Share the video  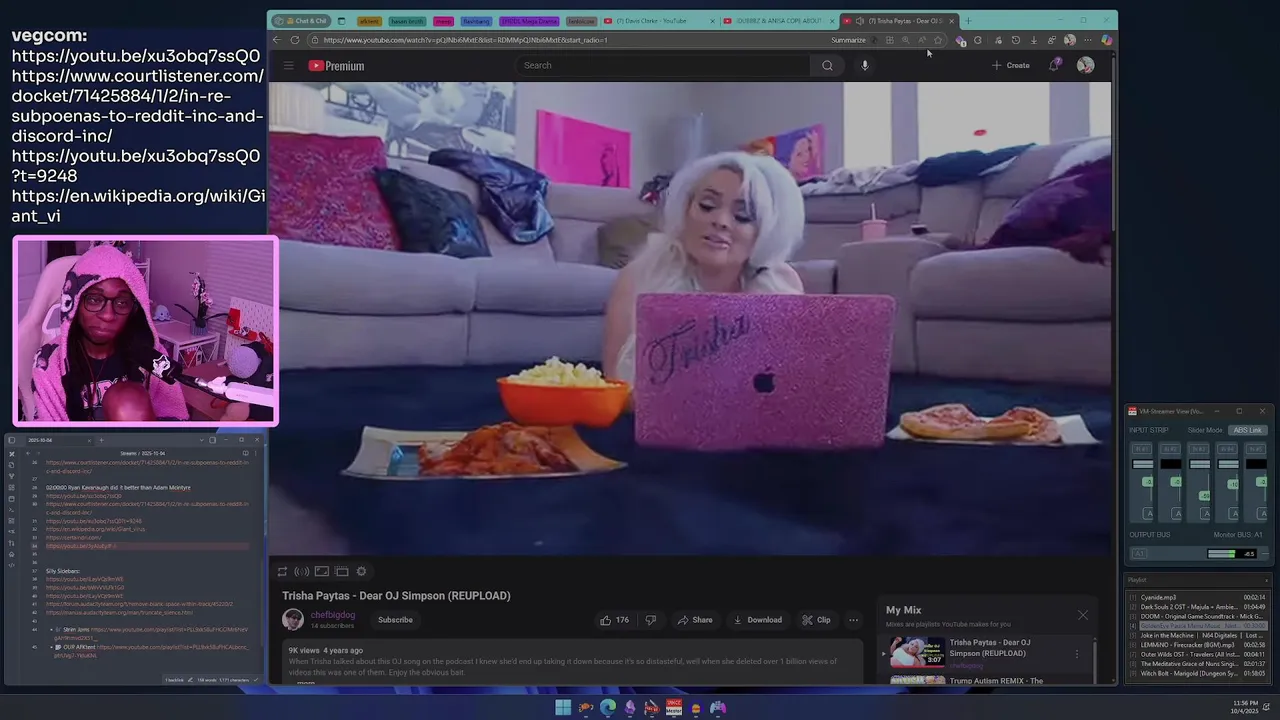click(x=695, y=620)
